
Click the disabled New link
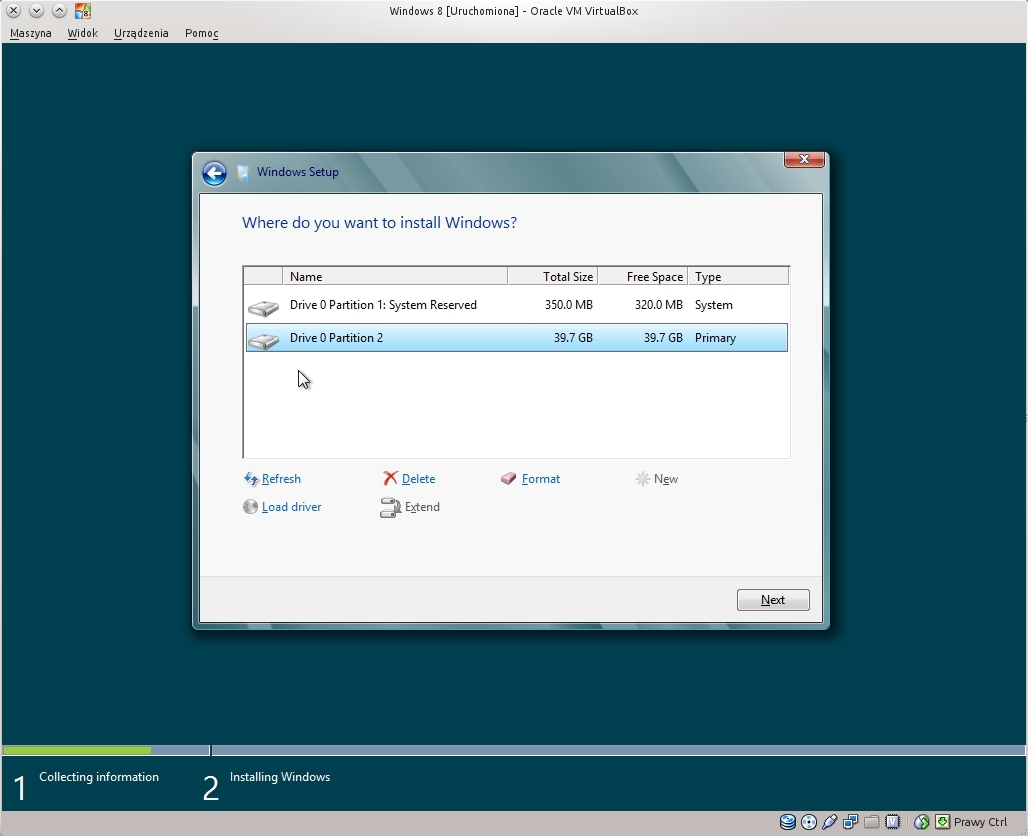pos(666,479)
